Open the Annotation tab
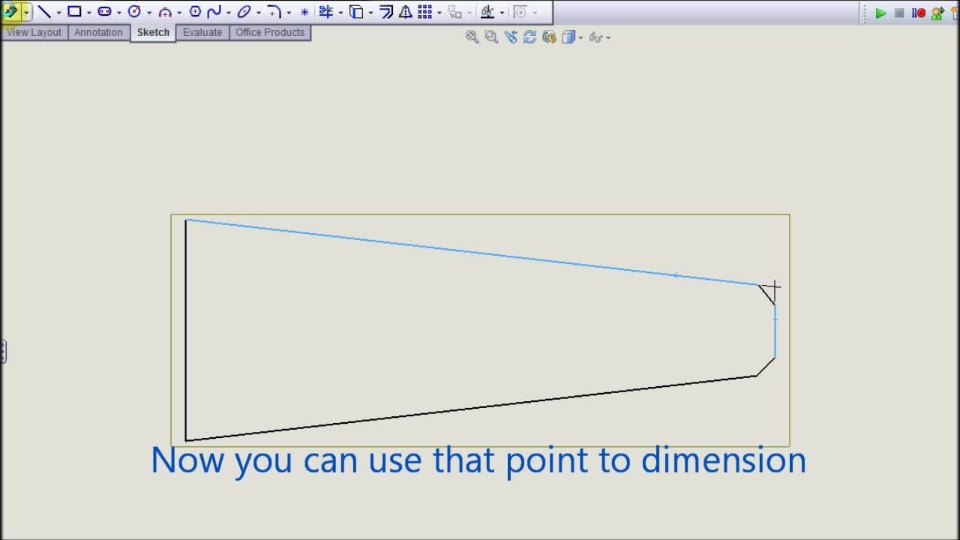Viewport: 960px width, 540px height. tap(99, 32)
